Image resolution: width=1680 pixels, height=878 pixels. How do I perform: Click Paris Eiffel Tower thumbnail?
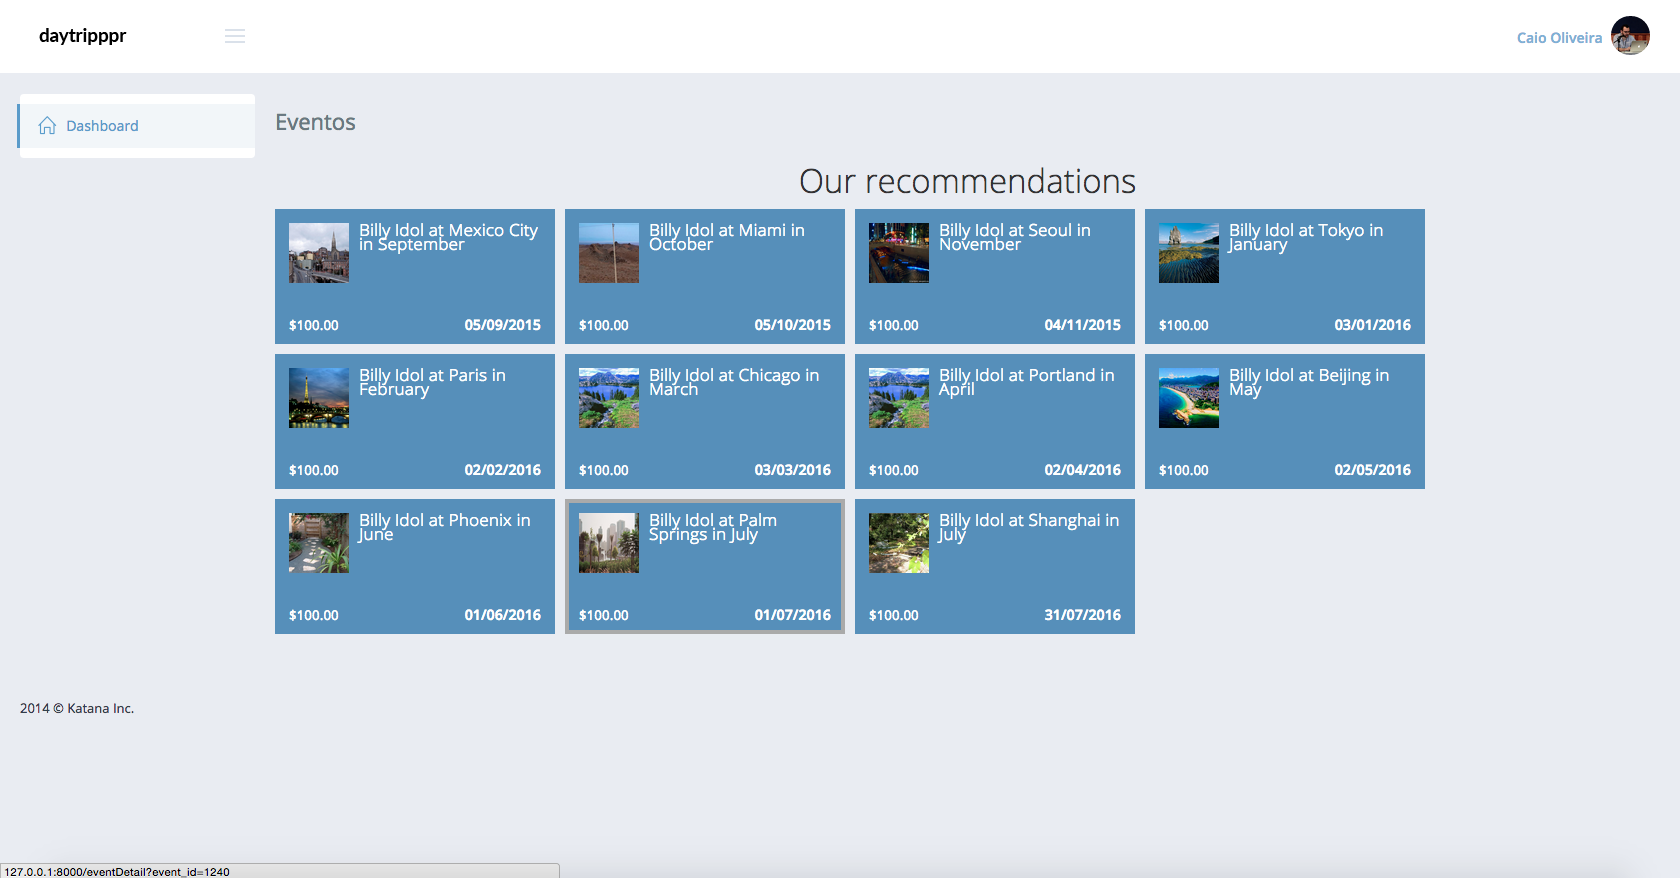coord(319,398)
